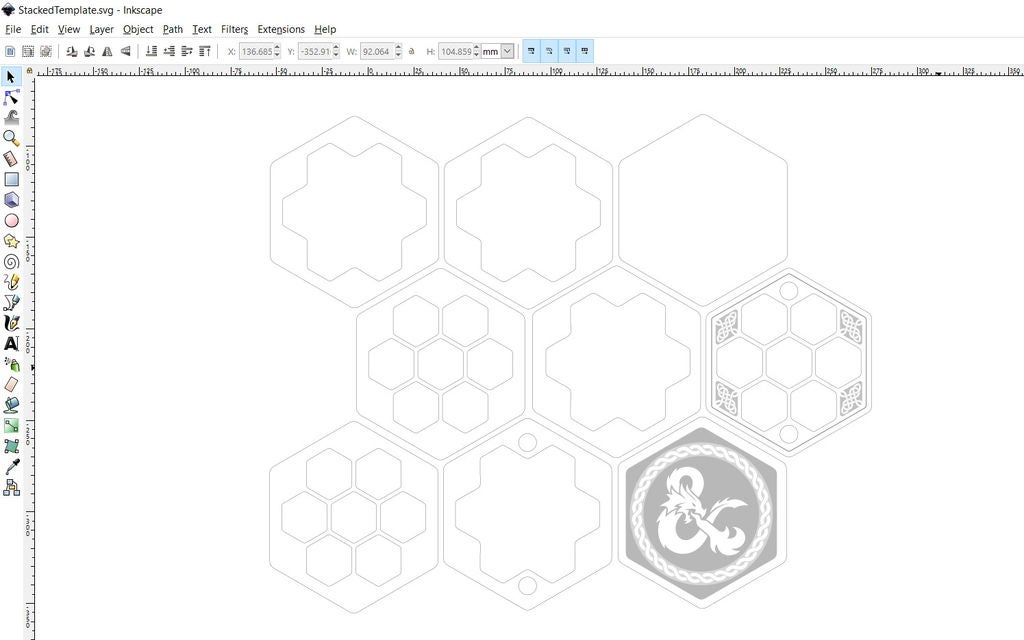Toggle scale rounded corners option
Image resolution: width=1024 pixels, height=640 pixels.
click(549, 51)
